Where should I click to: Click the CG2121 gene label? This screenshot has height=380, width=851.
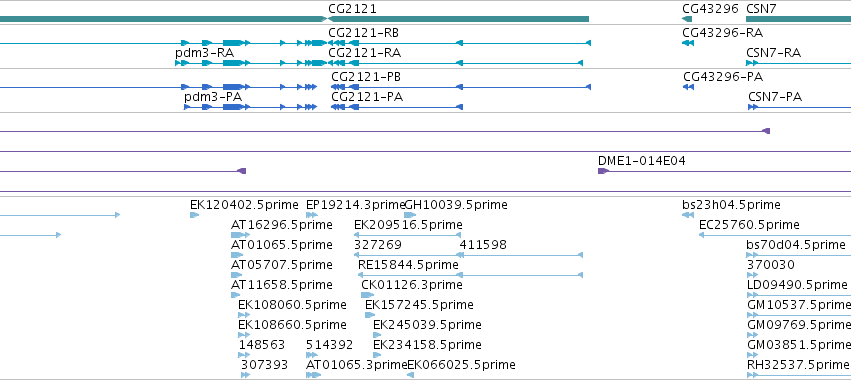point(352,9)
